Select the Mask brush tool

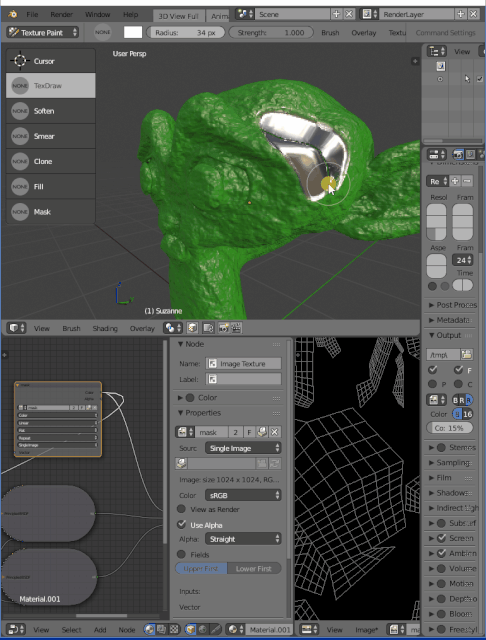click(51, 212)
